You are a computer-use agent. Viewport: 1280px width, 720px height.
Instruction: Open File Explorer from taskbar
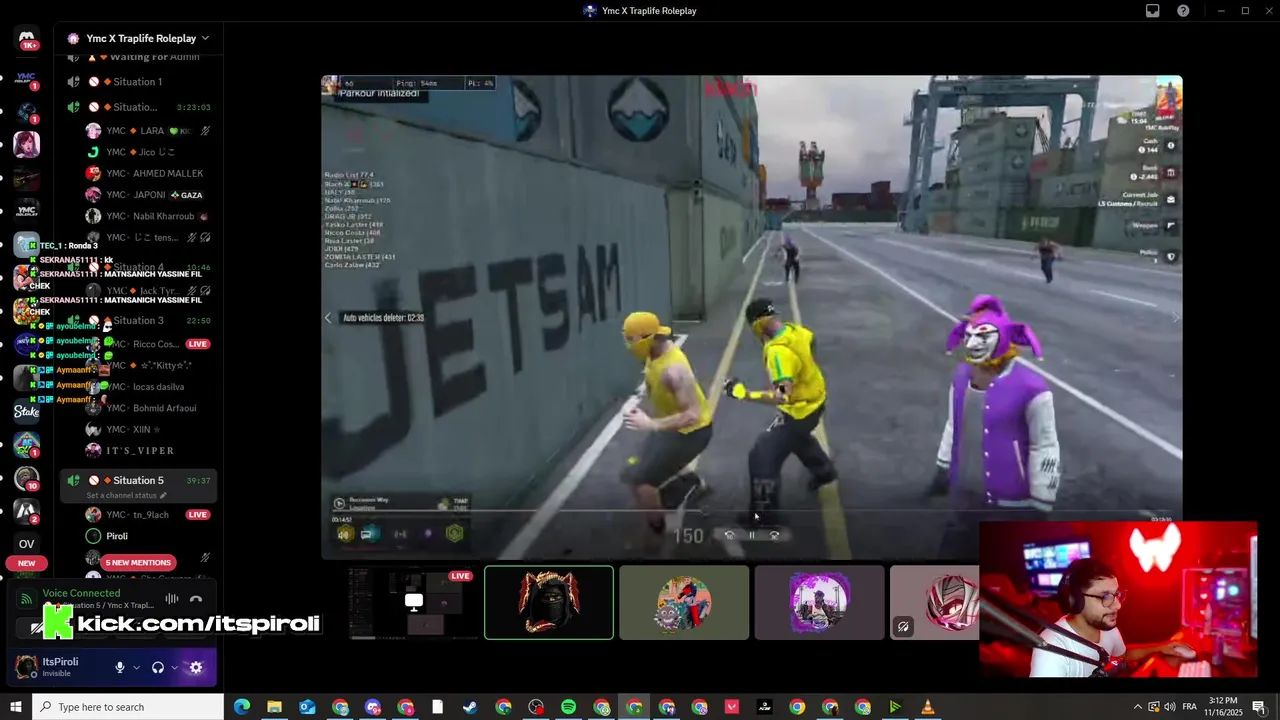point(274,707)
